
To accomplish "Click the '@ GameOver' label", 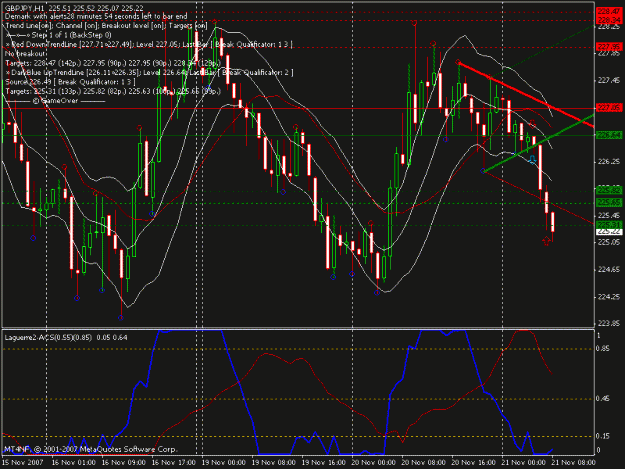I will [55, 101].
